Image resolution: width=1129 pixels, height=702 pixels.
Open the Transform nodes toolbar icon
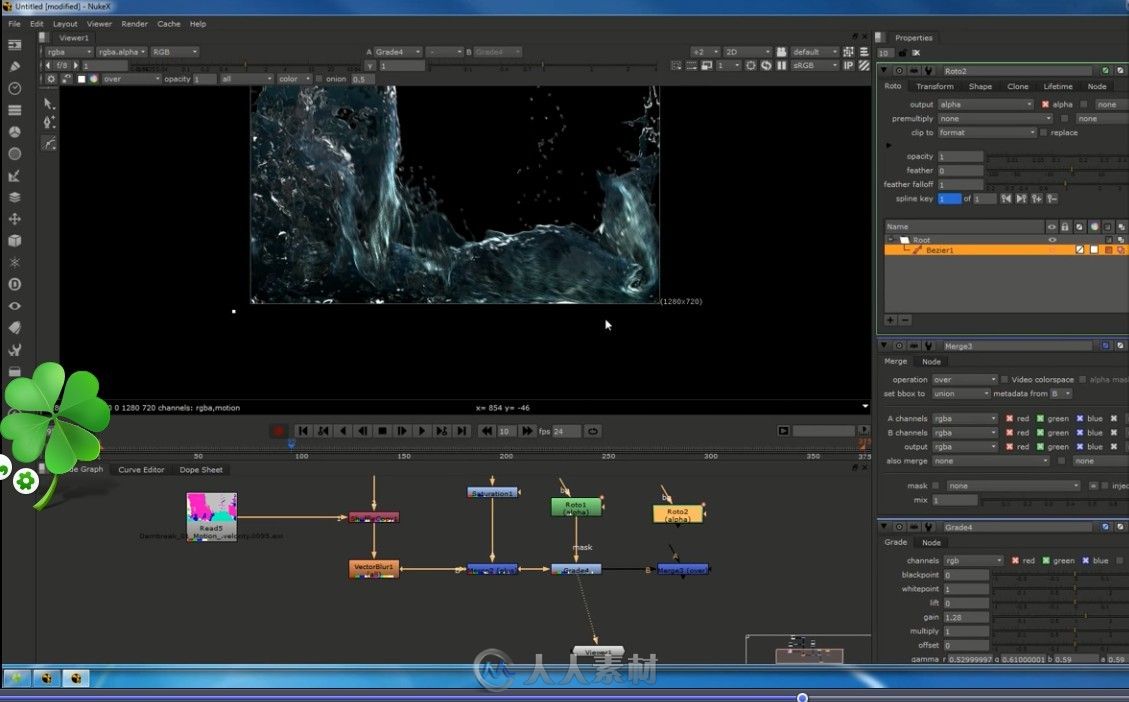tap(15, 219)
